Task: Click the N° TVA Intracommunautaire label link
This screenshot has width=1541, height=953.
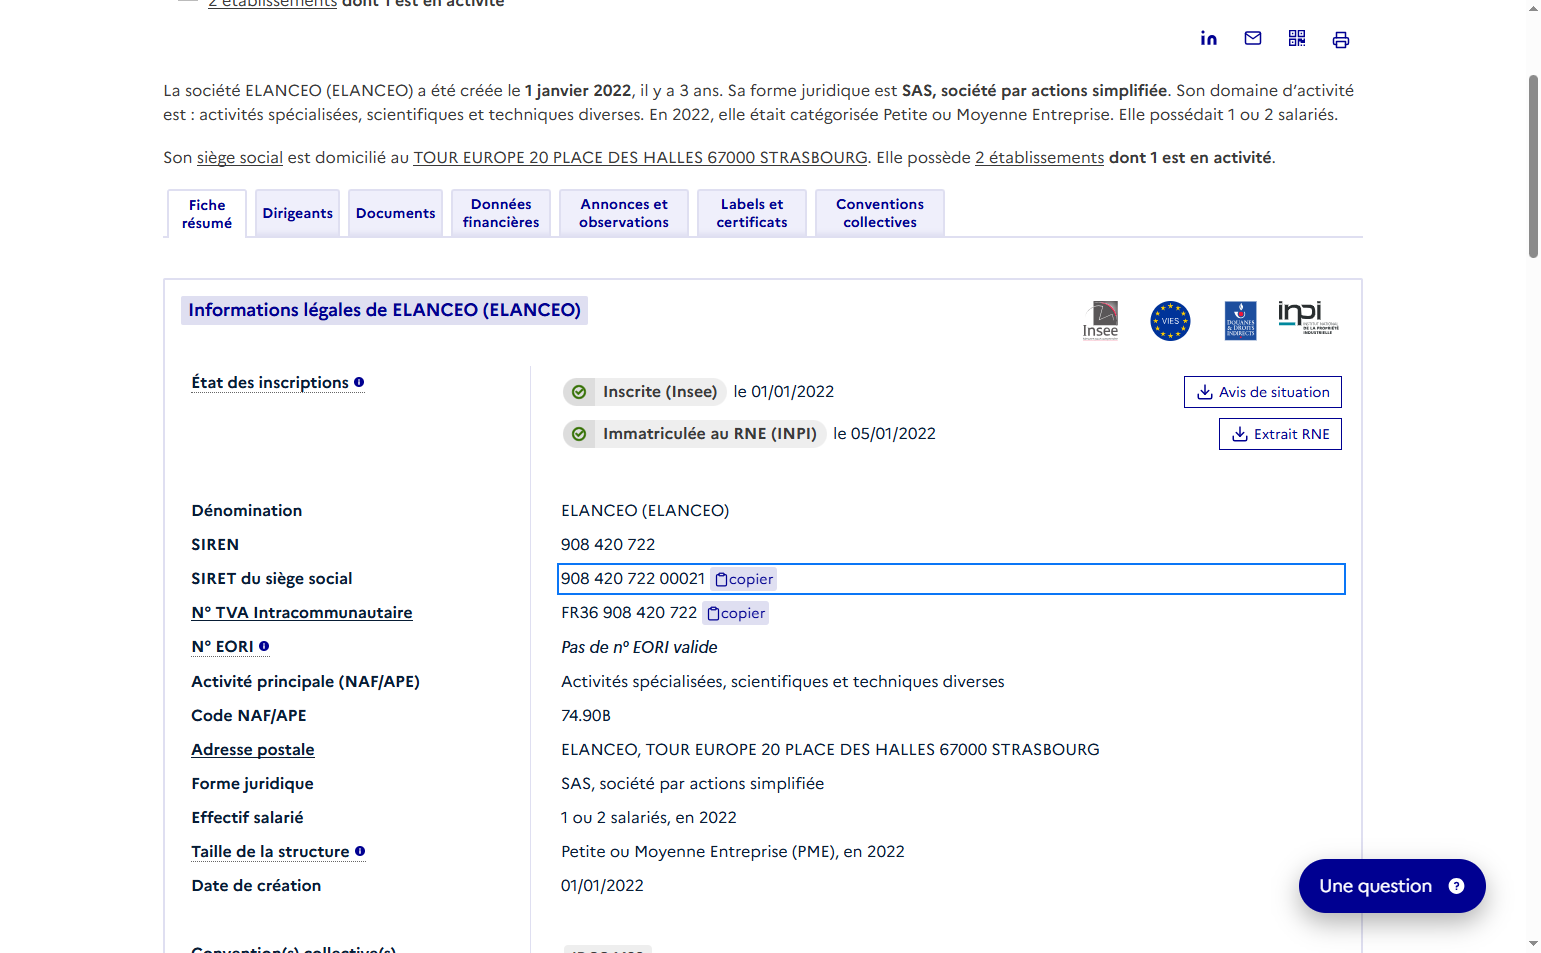Action: tap(302, 613)
